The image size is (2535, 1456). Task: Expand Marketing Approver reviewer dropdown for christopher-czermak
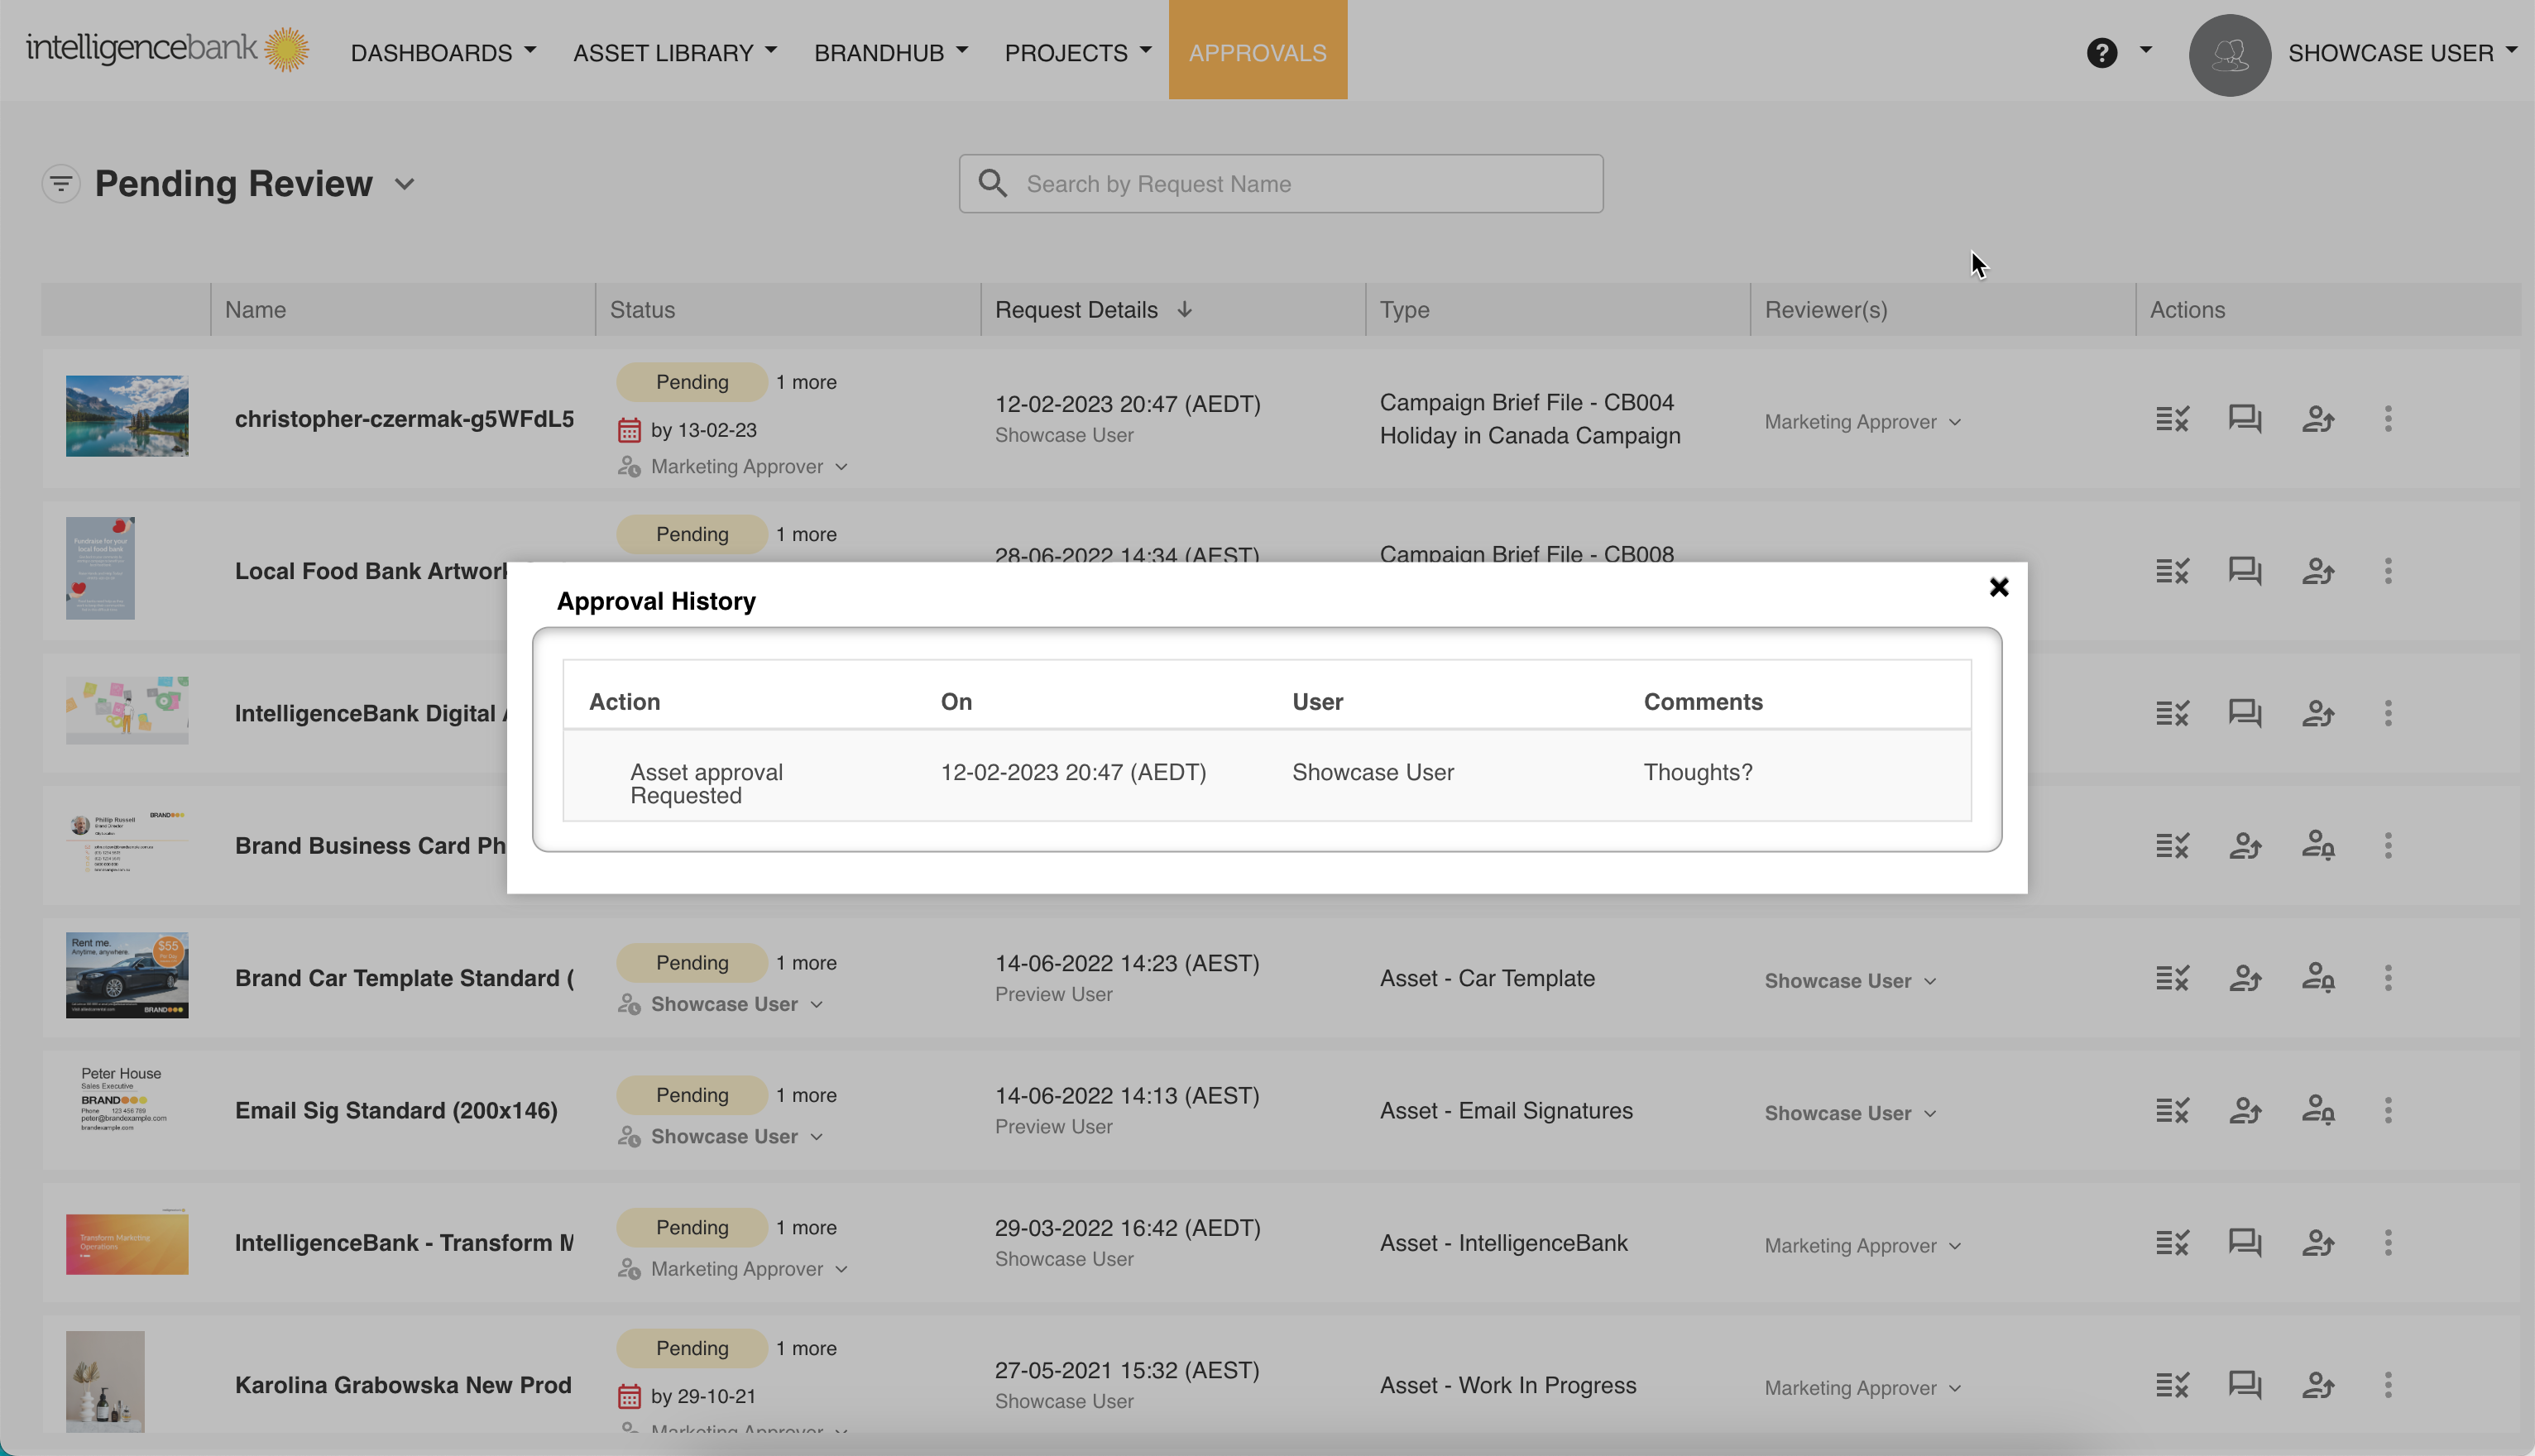(x=1954, y=422)
